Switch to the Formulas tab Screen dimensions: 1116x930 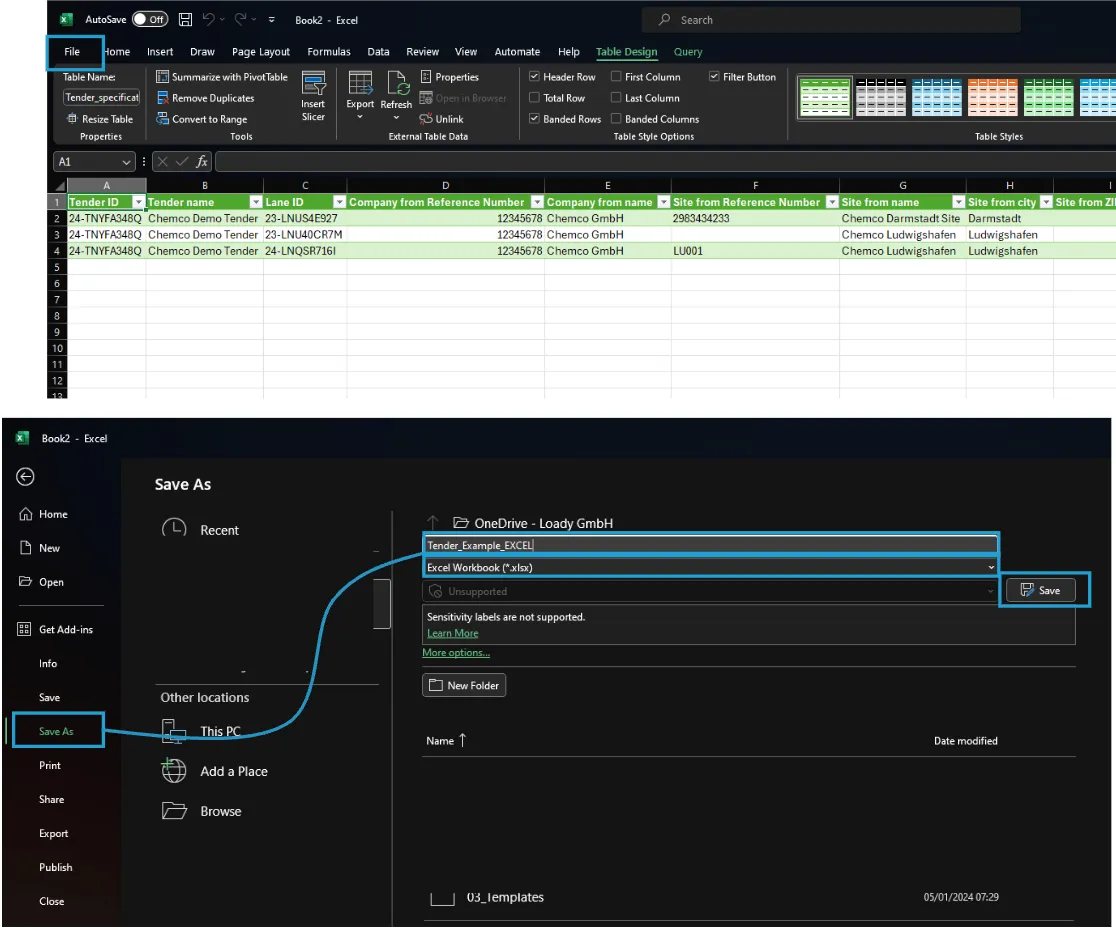329,52
